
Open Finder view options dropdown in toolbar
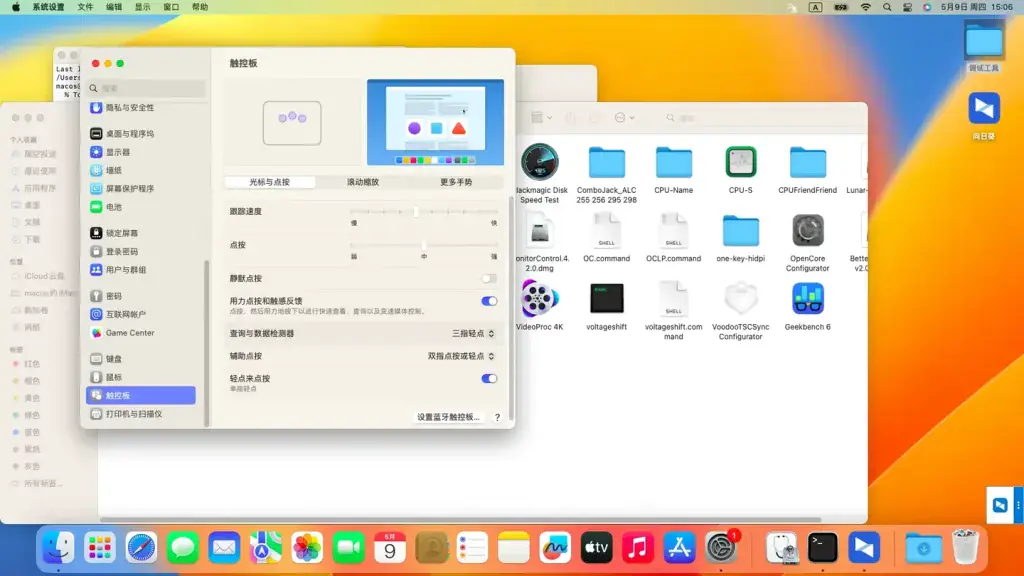(541, 118)
